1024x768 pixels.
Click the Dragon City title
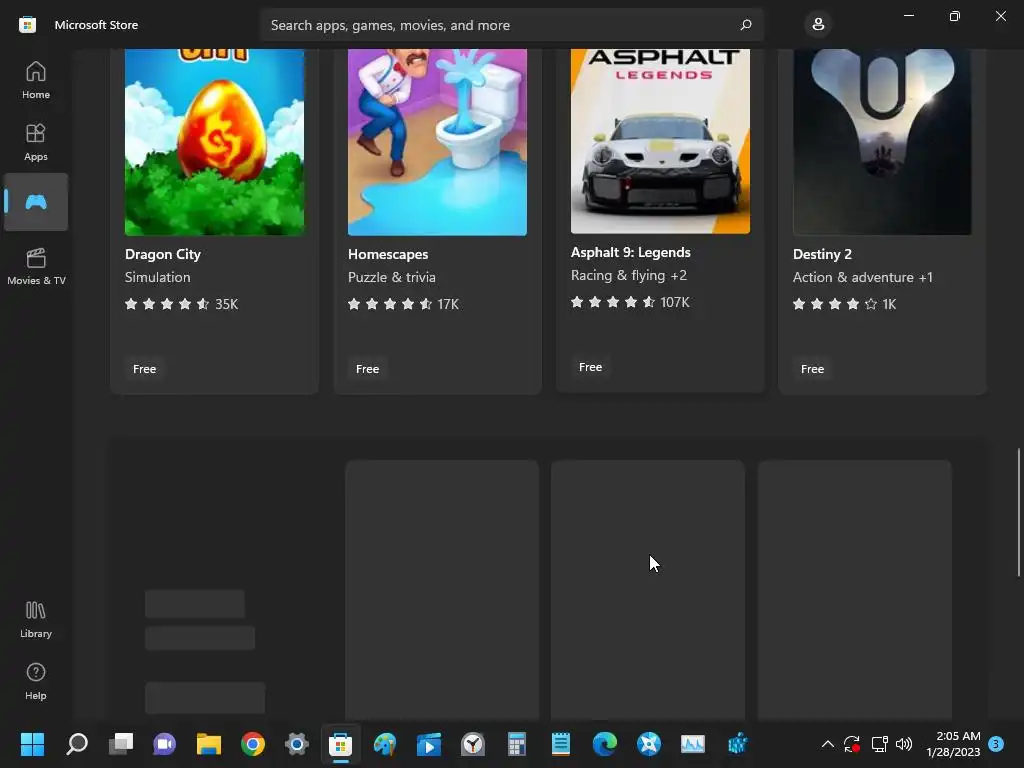tap(163, 254)
